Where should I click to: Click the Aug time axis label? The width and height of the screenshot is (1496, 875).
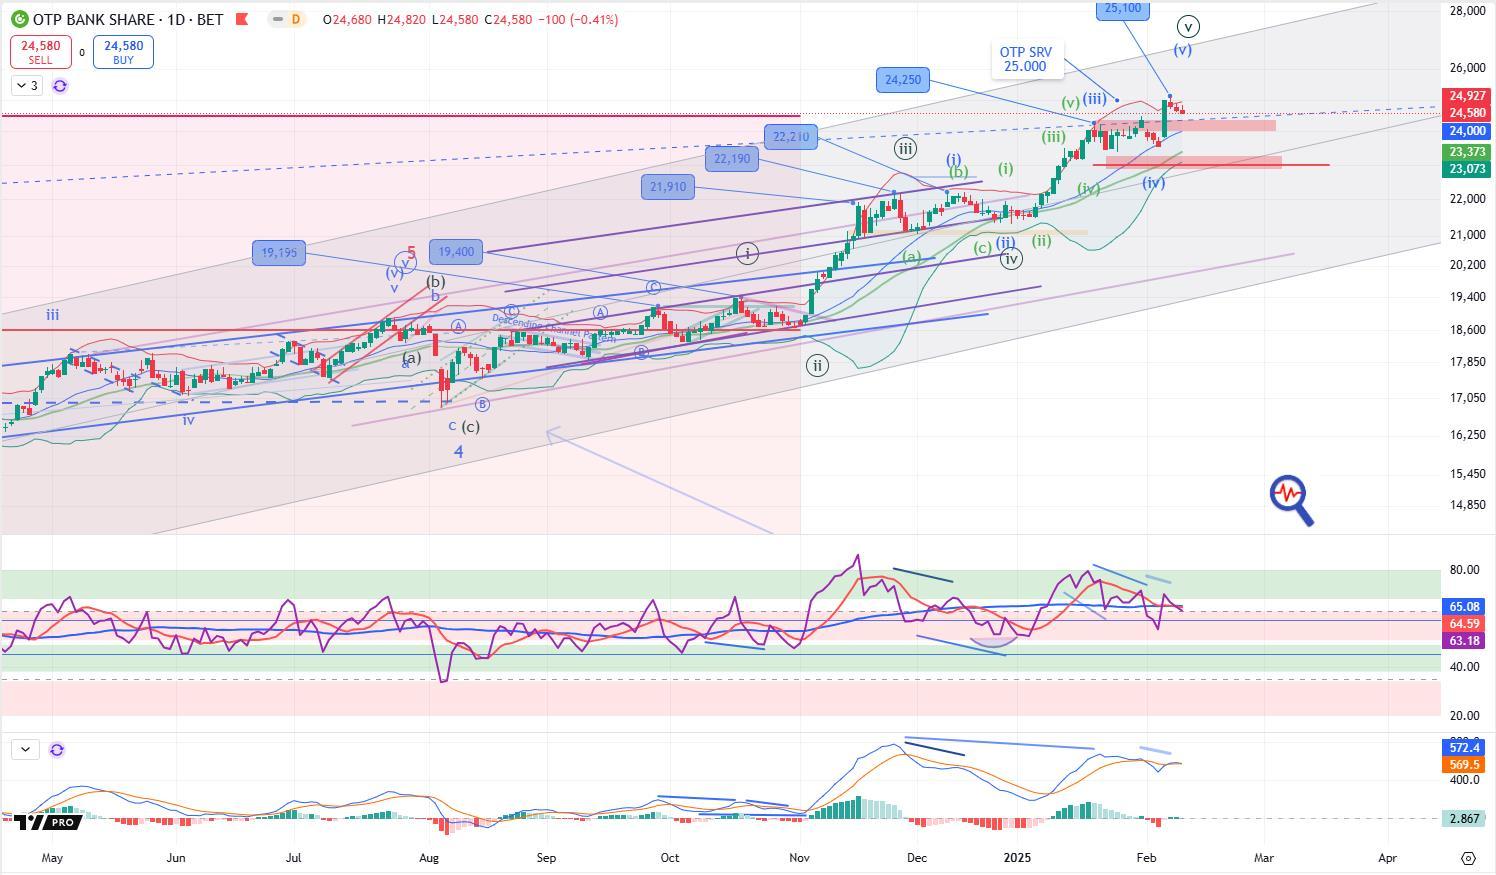[429, 858]
